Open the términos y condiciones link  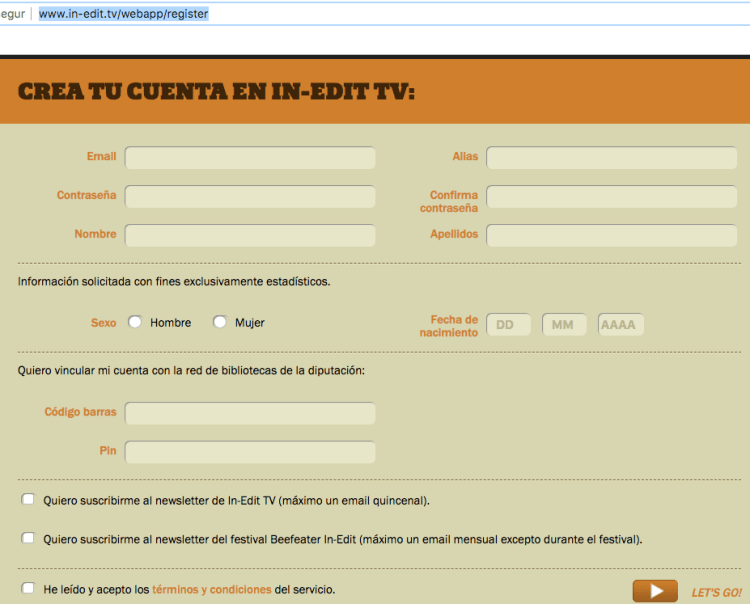click(x=211, y=589)
